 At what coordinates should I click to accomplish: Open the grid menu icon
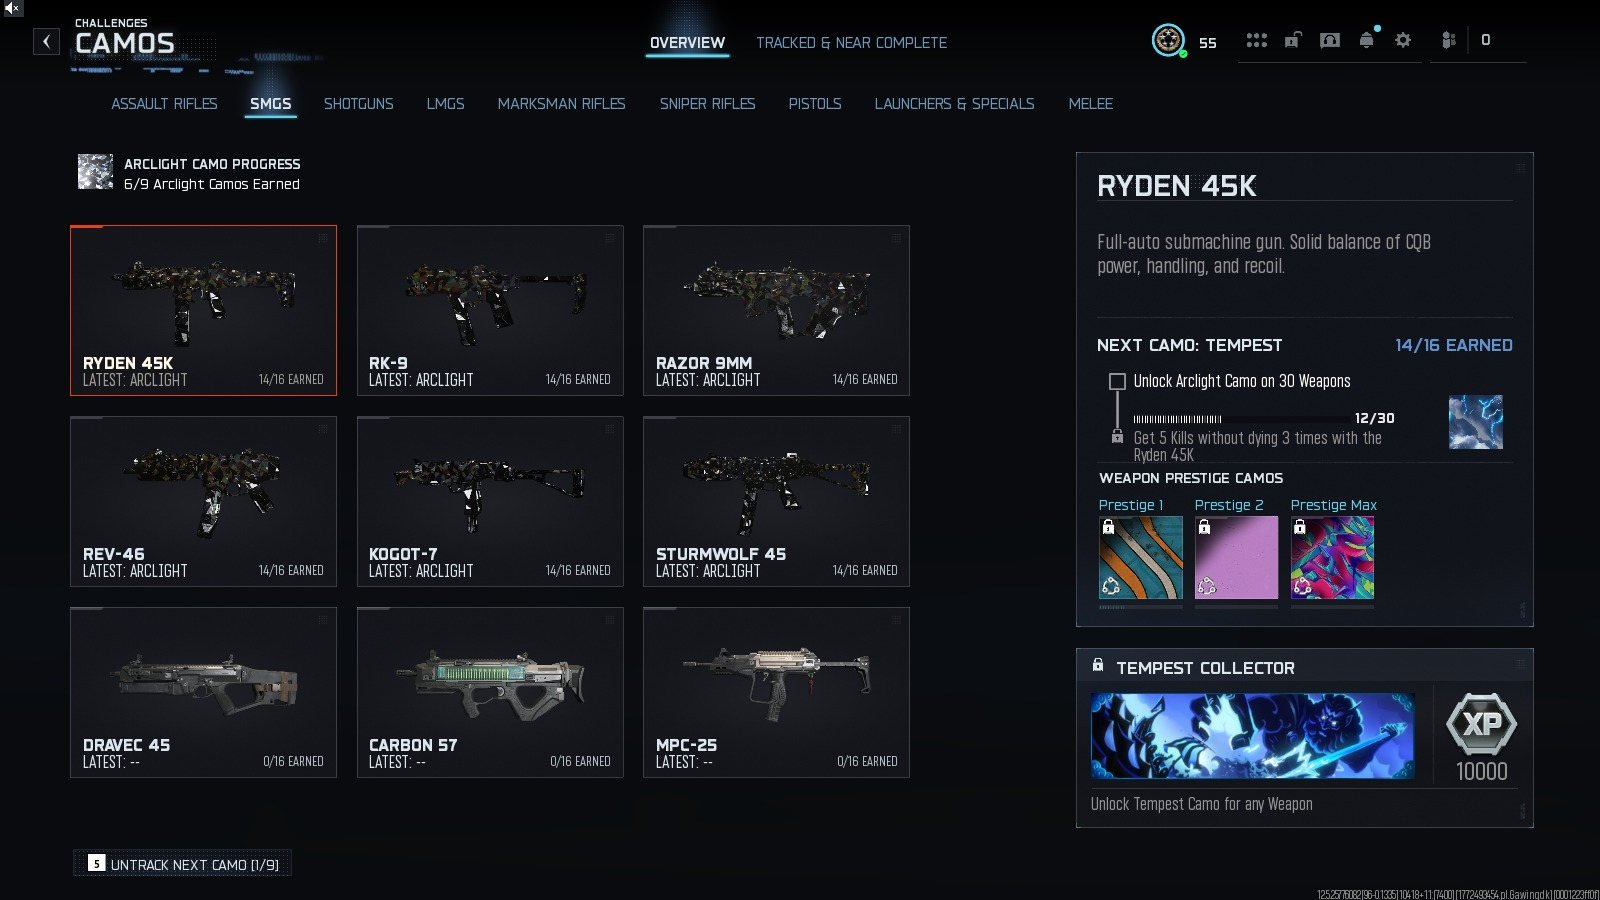click(x=1256, y=40)
